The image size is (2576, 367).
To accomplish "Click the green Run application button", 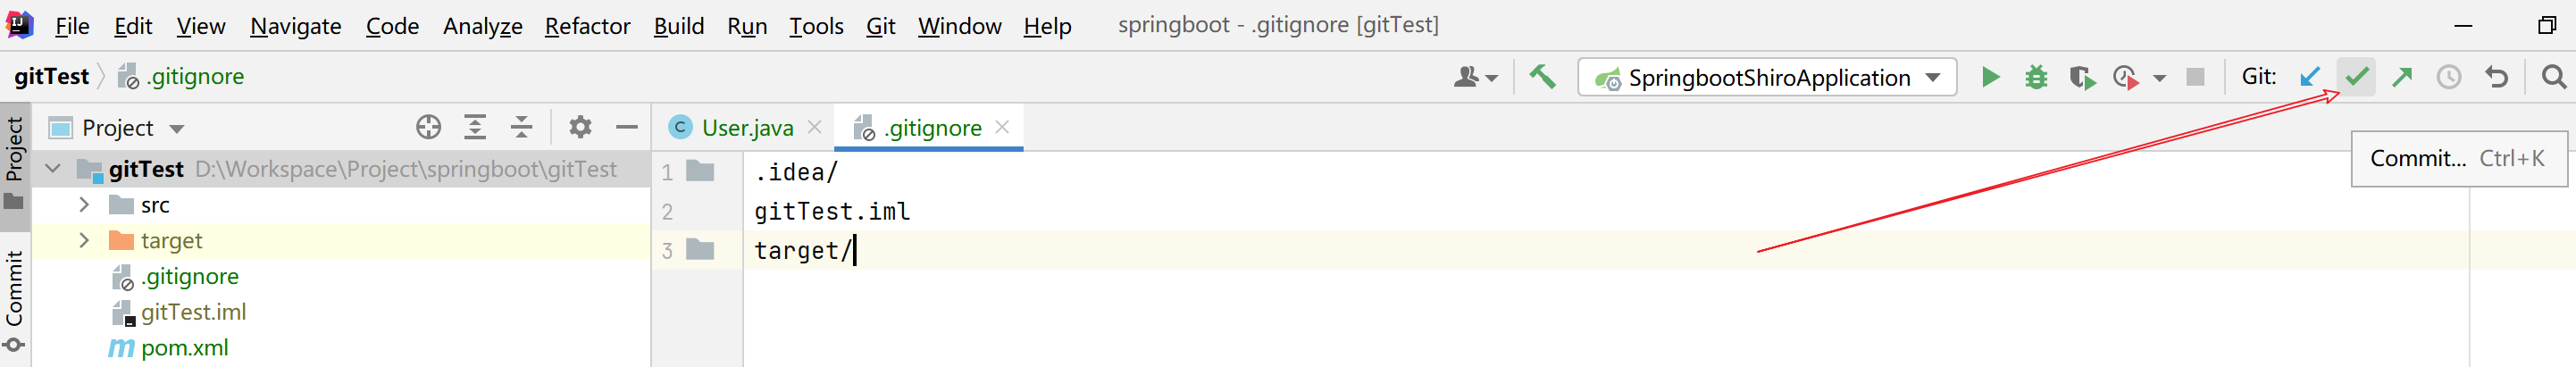I will coord(1990,77).
